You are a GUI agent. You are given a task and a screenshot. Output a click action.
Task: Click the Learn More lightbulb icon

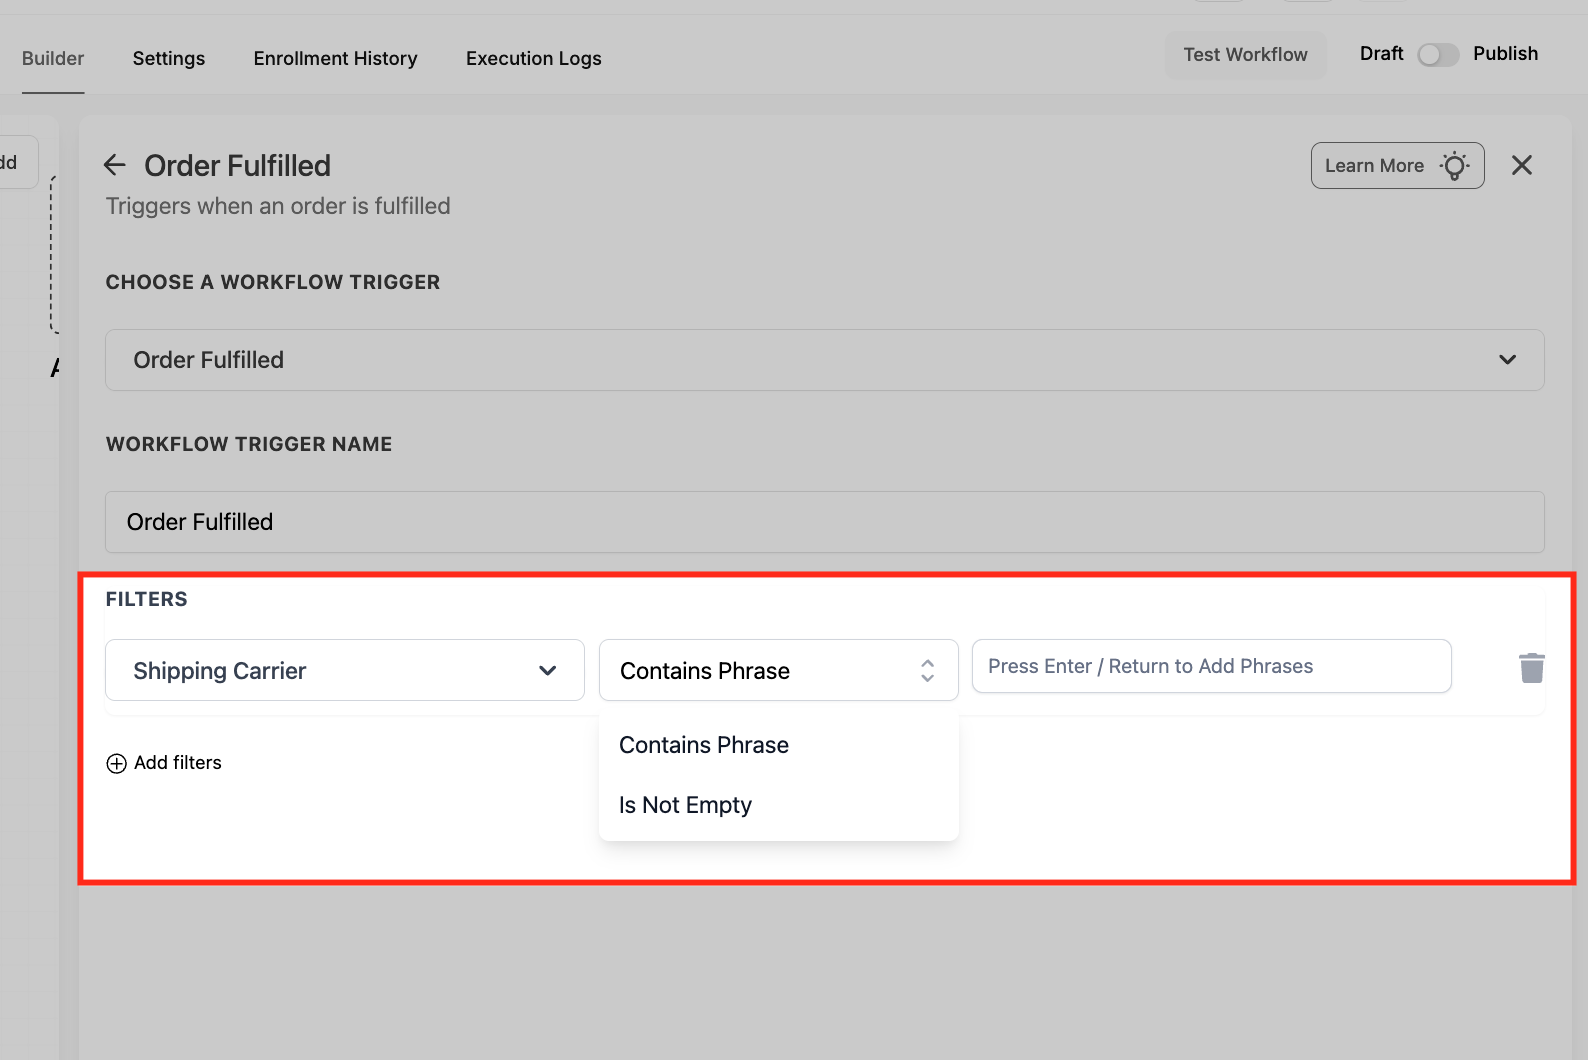pyautogui.click(x=1454, y=165)
